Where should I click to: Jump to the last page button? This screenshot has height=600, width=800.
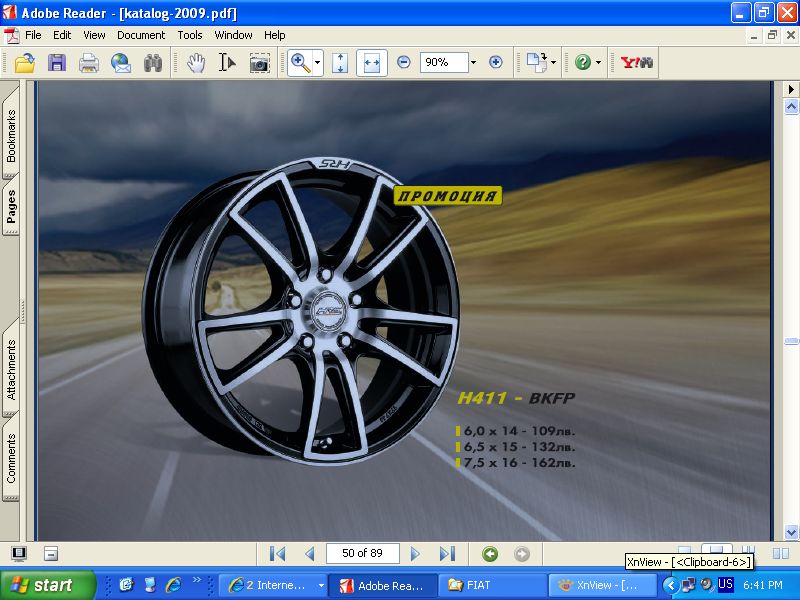click(447, 554)
